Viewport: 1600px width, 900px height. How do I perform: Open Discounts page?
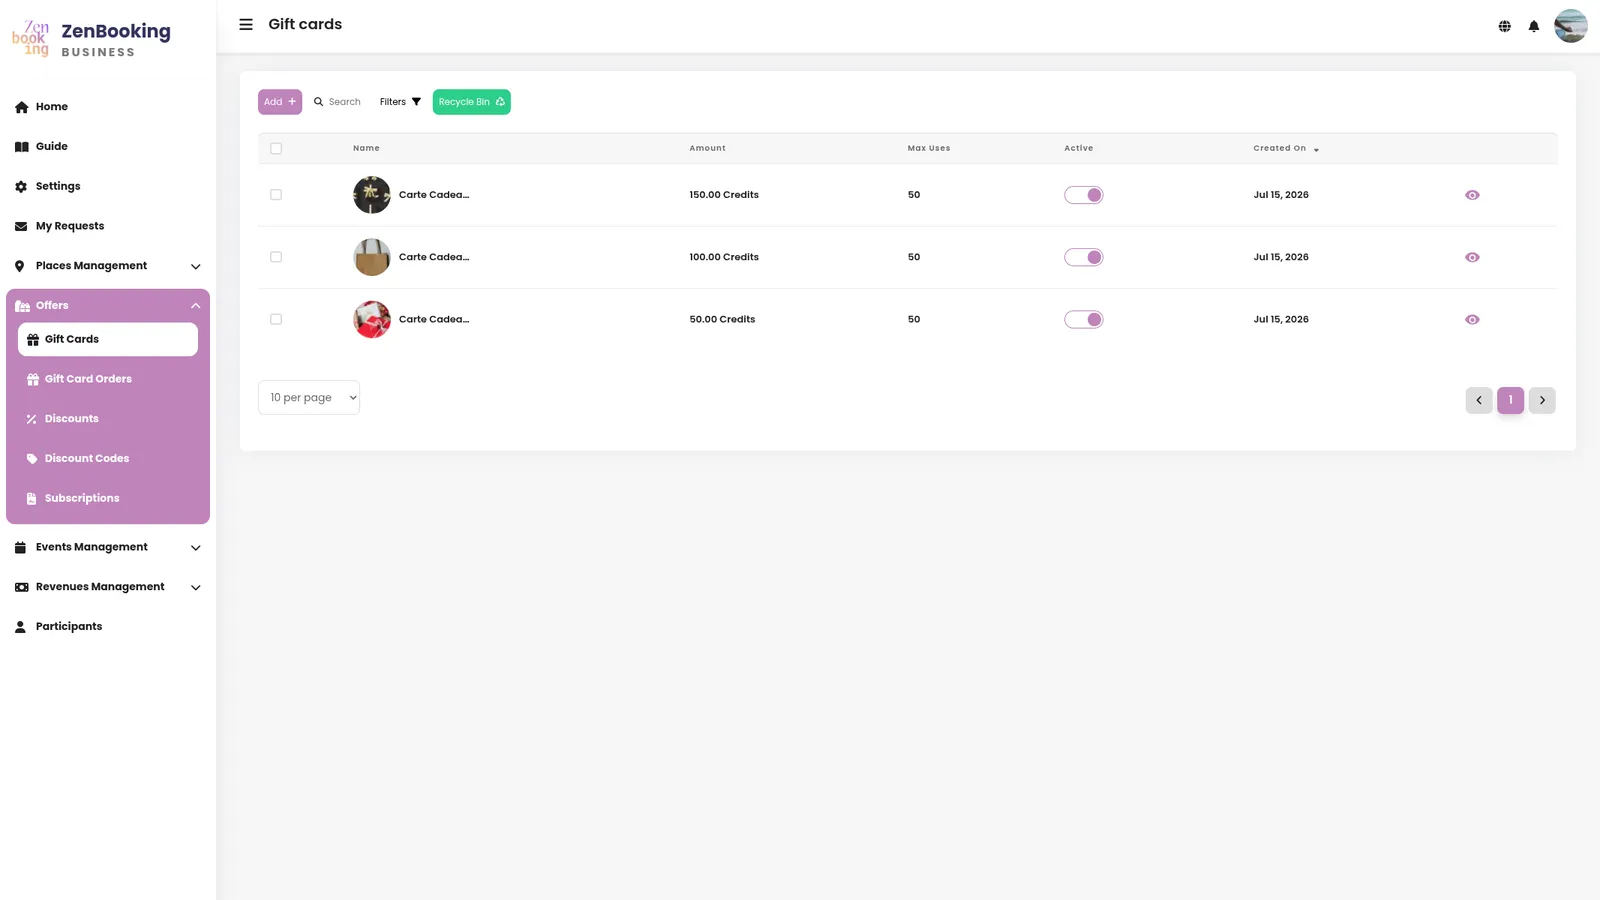(108, 419)
